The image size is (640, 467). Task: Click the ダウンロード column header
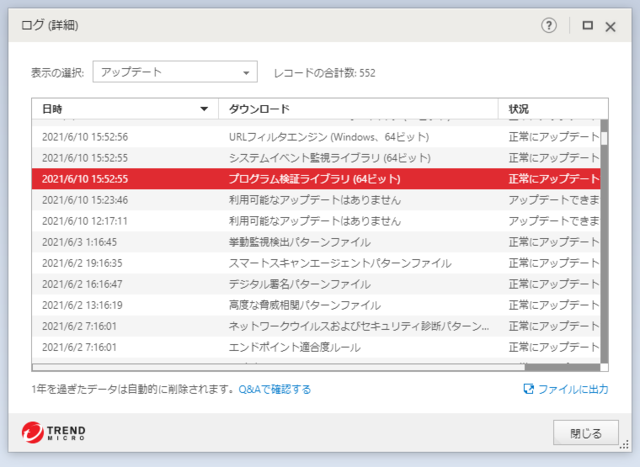pos(358,109)
